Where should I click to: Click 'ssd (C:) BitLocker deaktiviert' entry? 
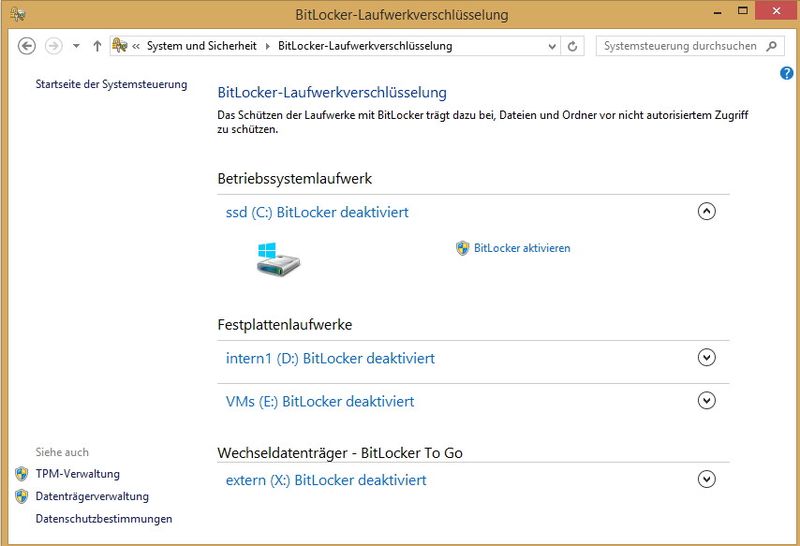[317, 212]
